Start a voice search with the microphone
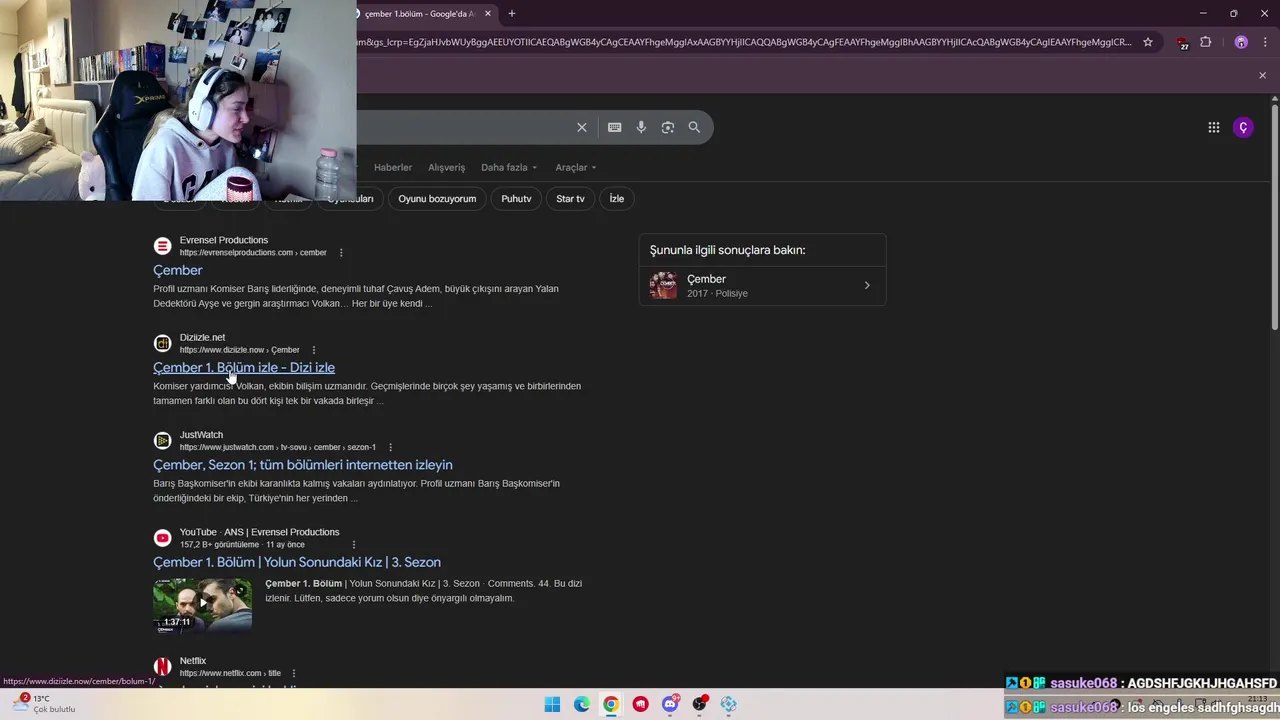Image resolution: width=1280 pixels, height=720 pixels. 641,127
